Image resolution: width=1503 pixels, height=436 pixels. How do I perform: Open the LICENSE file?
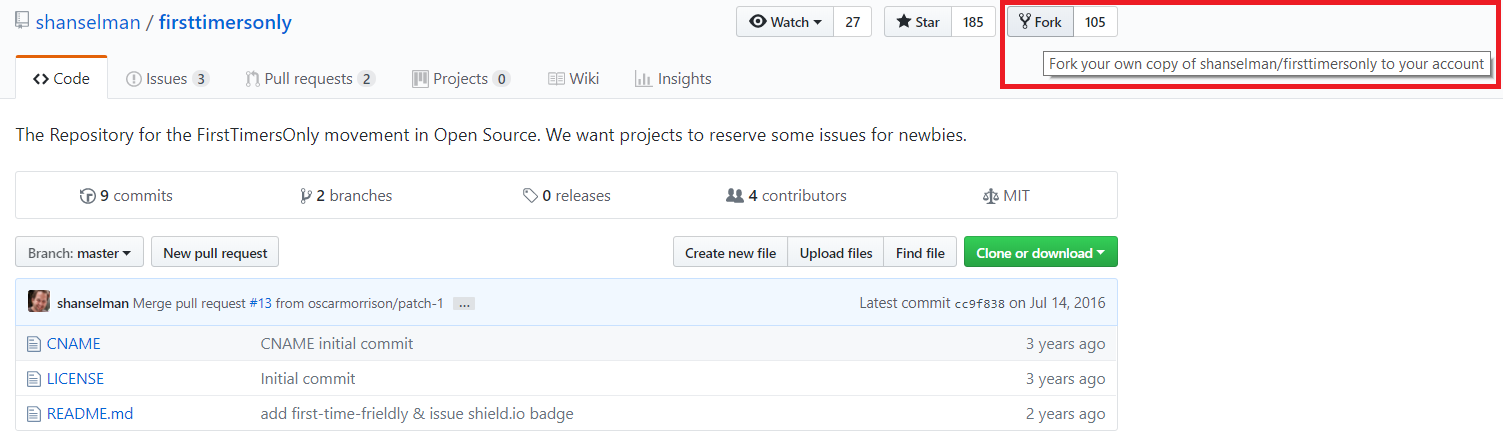pyautogui.click(x=75, y=379)
